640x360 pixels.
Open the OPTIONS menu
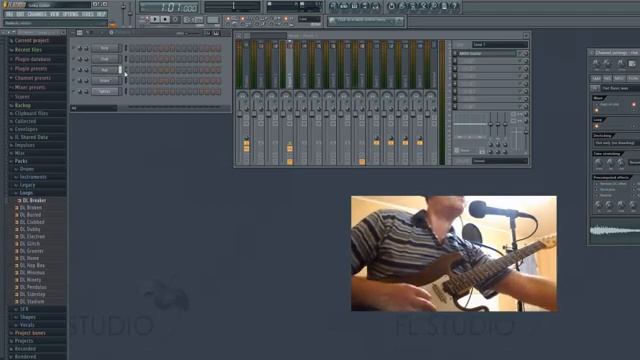pos(70,14)
